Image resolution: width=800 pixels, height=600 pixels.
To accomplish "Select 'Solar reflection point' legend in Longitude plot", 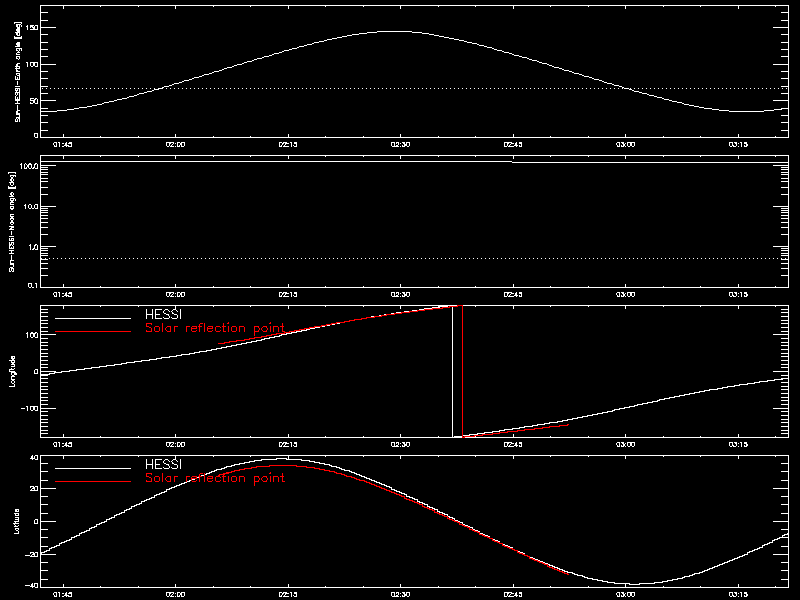I will coord(215,328).
